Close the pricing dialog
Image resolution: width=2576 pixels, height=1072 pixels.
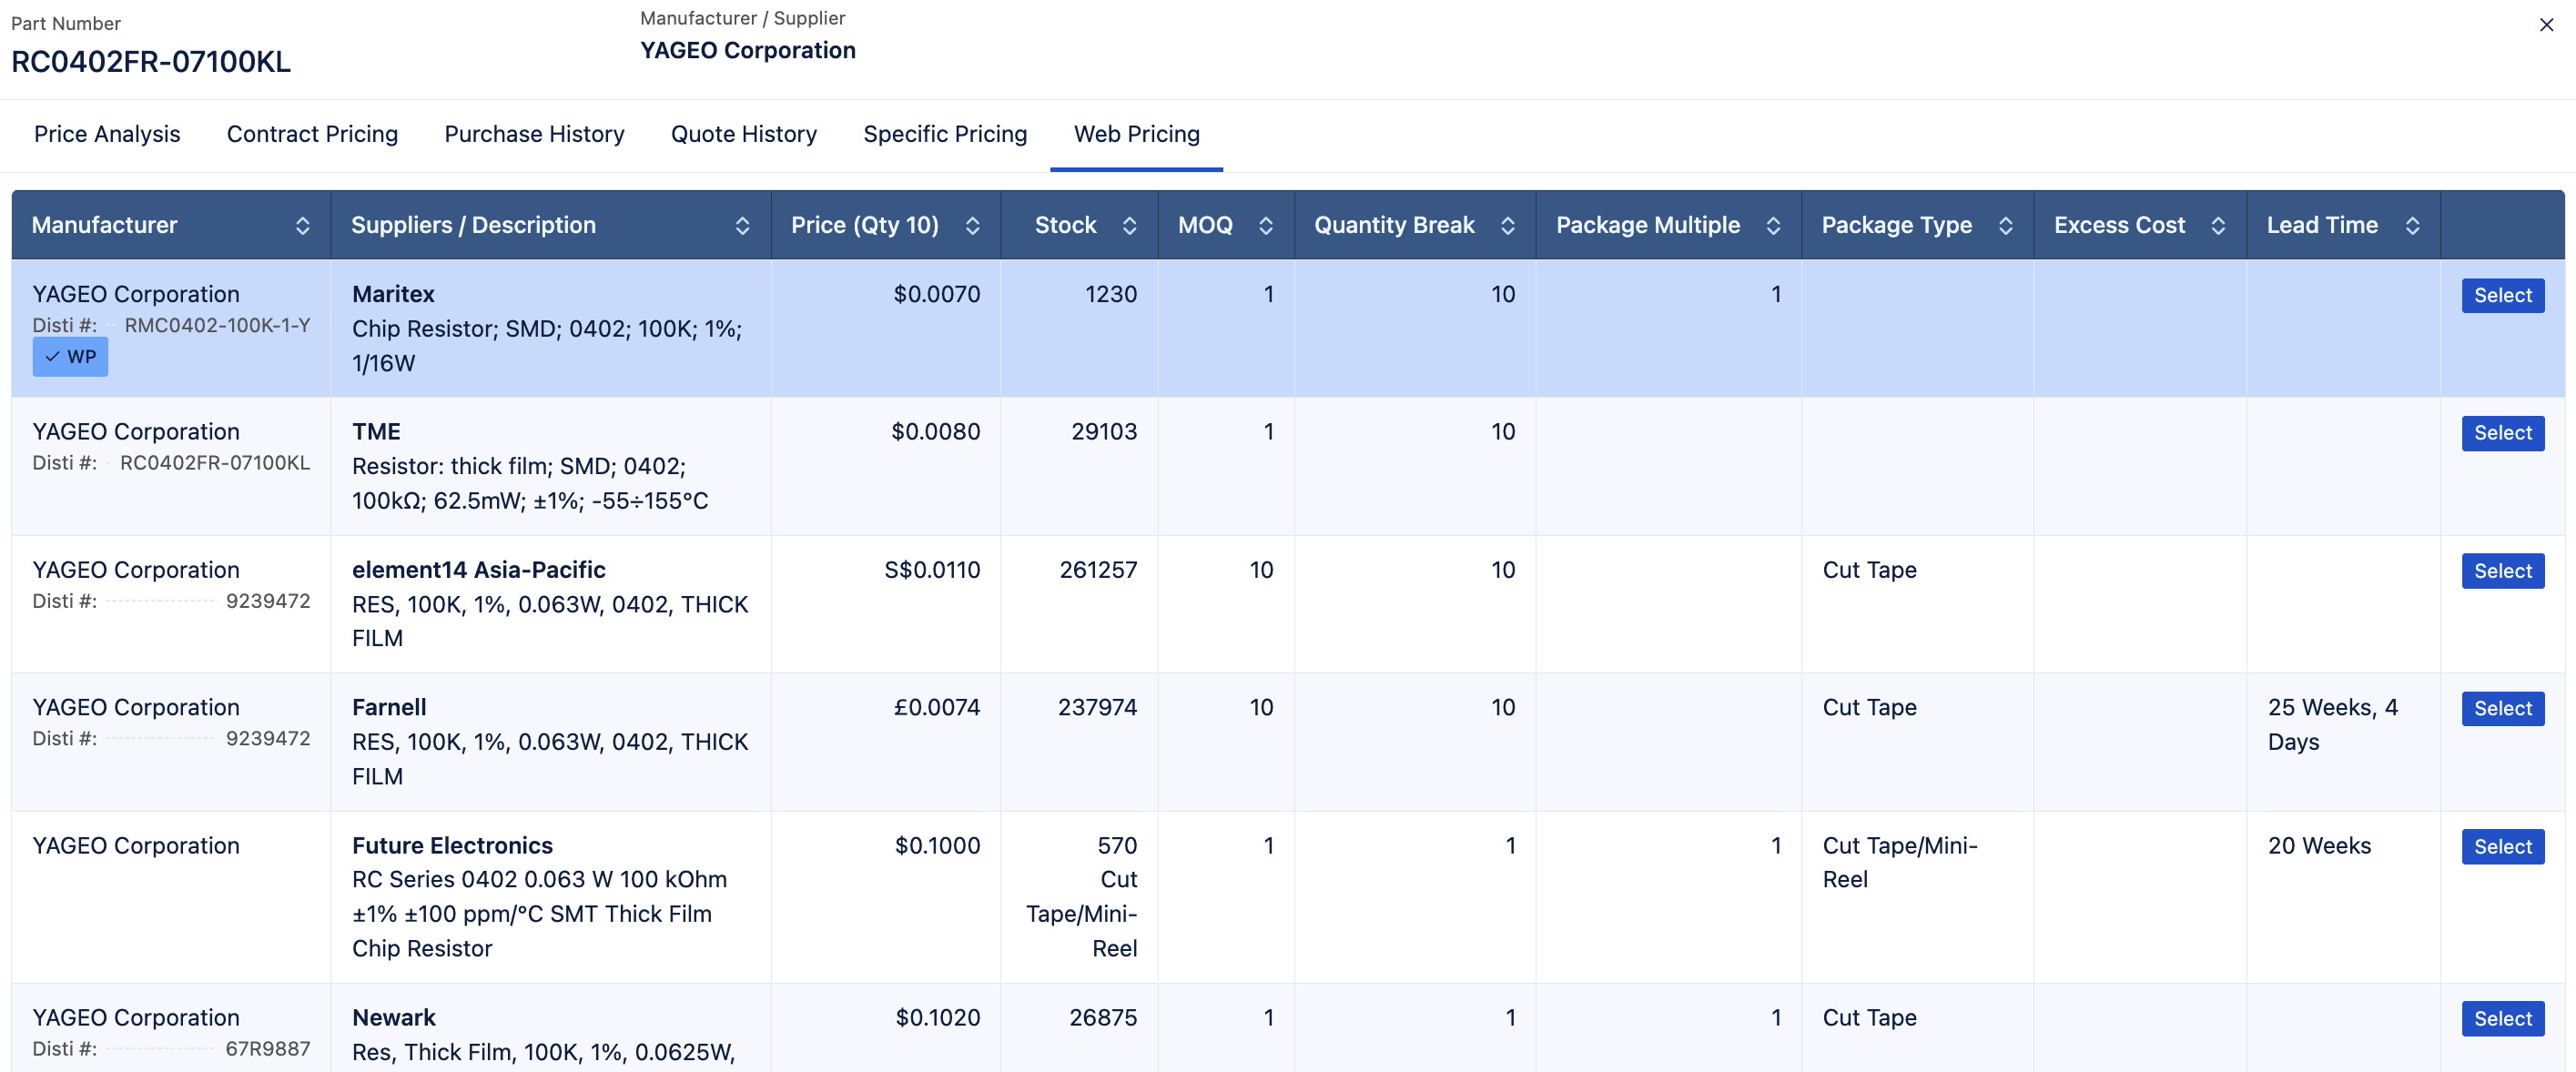click(x=2546, y=25)
